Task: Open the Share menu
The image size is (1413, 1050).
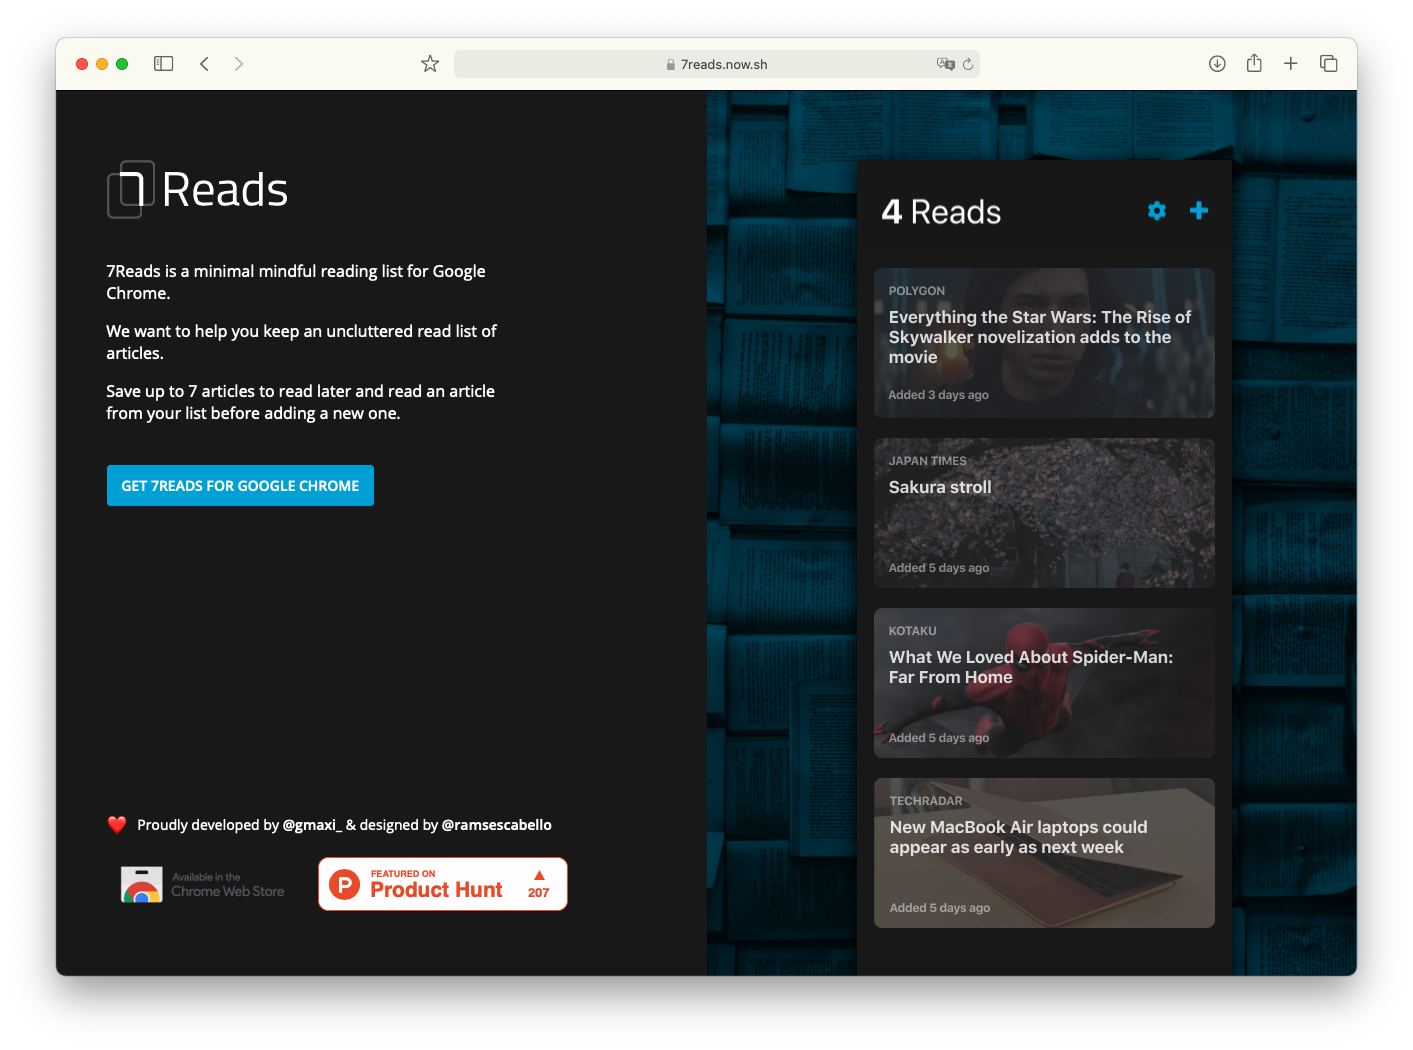Action: 1254,64
